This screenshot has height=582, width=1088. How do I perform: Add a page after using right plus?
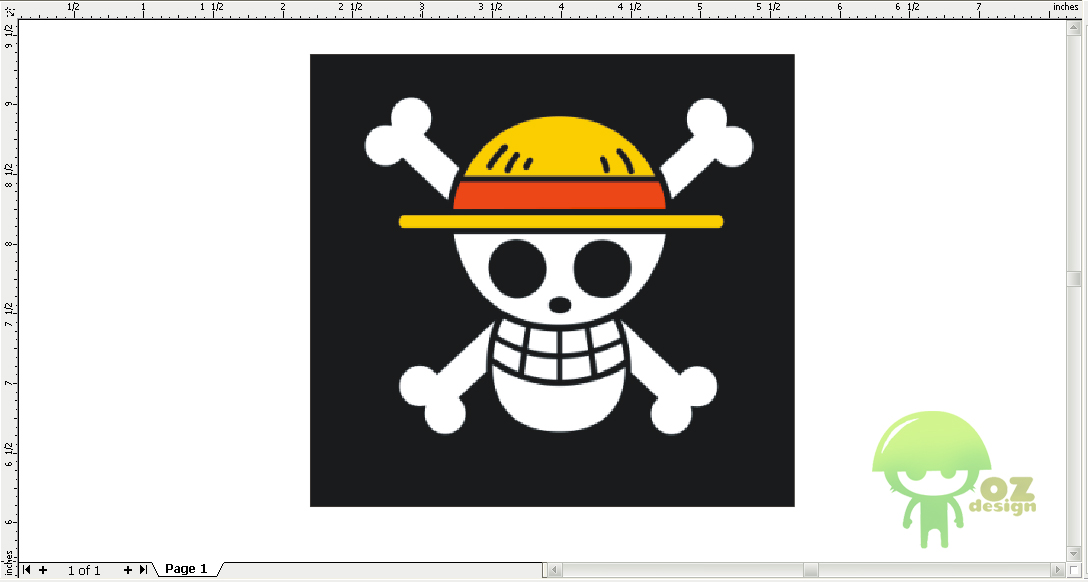tap(128, 570)
